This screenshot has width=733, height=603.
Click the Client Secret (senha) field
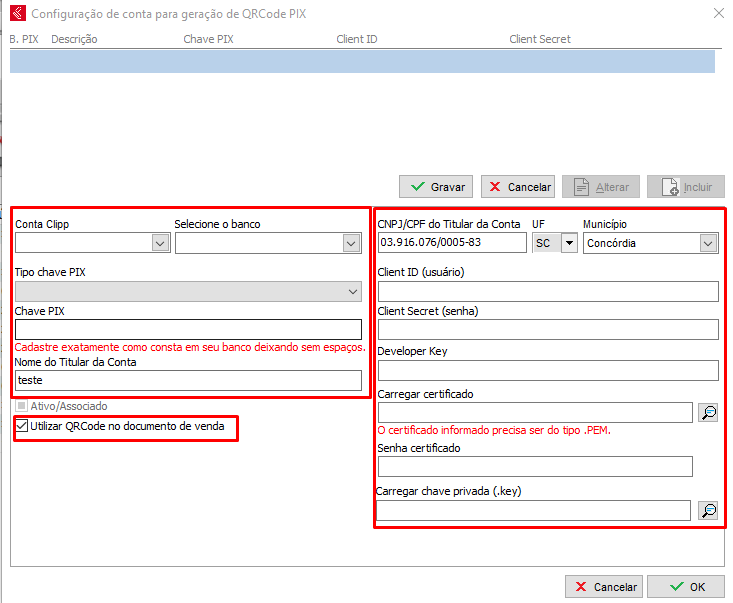(x=547, y=330)
